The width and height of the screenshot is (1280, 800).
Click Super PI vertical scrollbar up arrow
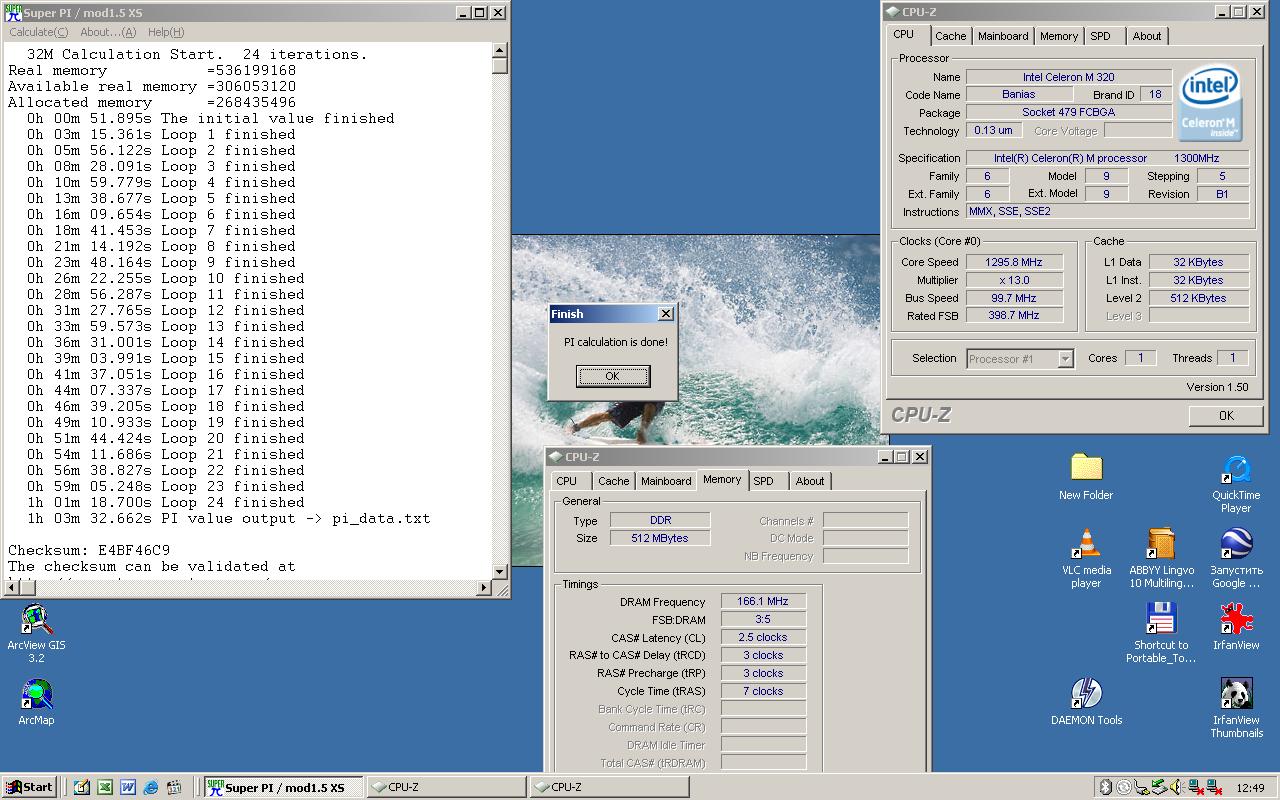pyautogui.click(x=501, y=51)
